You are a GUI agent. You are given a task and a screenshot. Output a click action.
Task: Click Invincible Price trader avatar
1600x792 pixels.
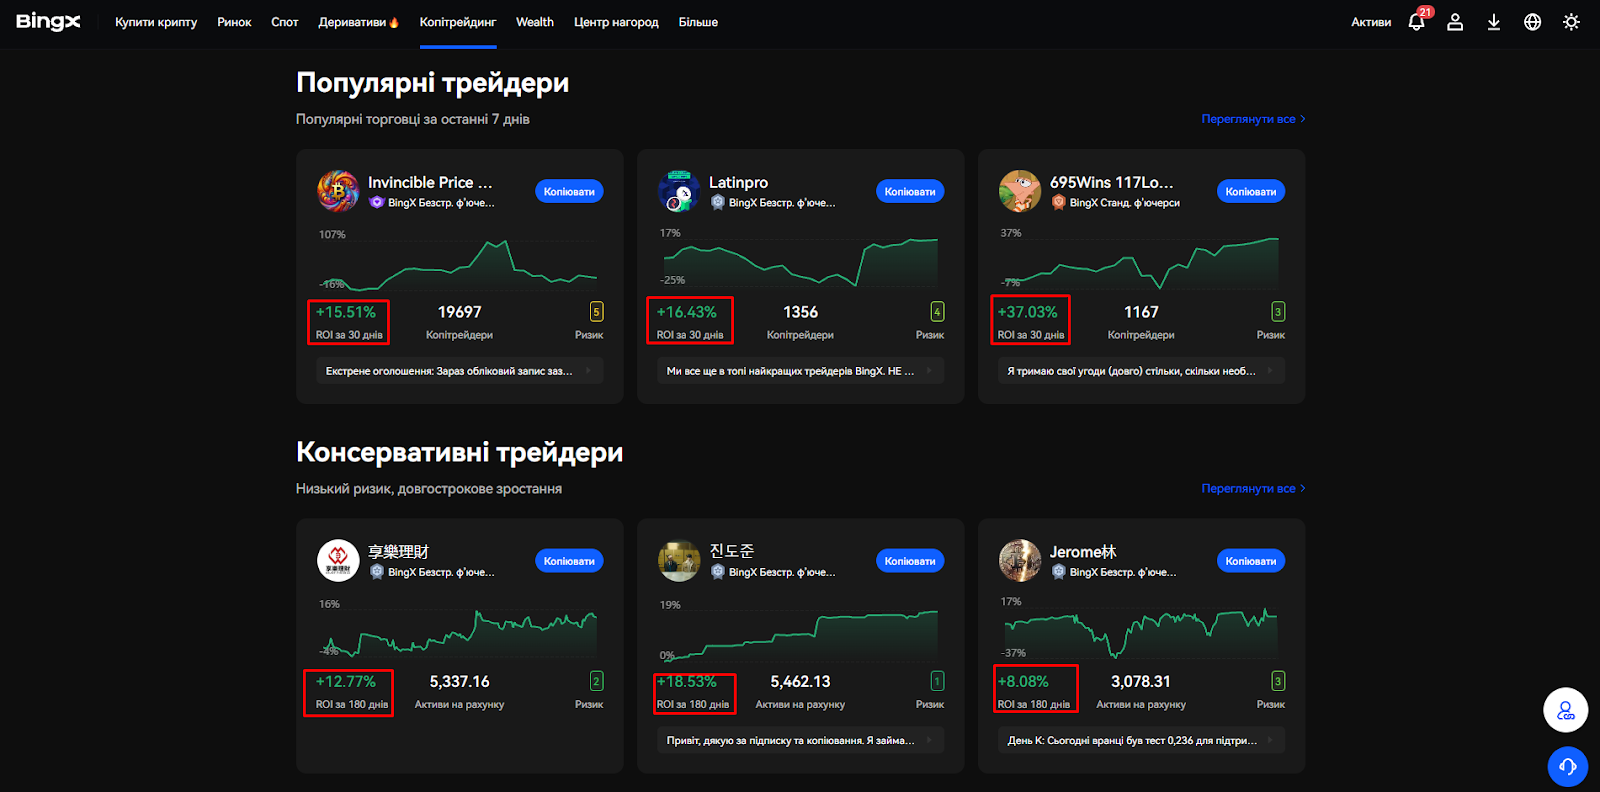(338, 190)
